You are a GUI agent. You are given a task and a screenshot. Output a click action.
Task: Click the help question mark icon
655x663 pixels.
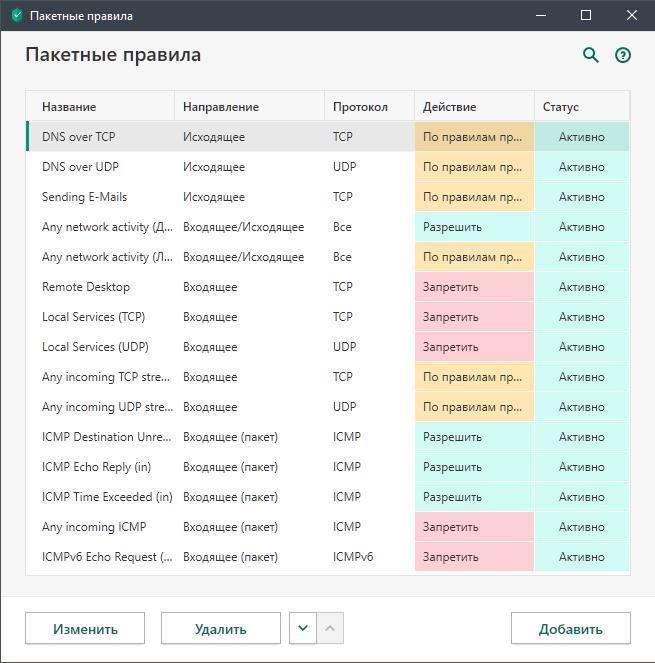click(x=623, y=55)
